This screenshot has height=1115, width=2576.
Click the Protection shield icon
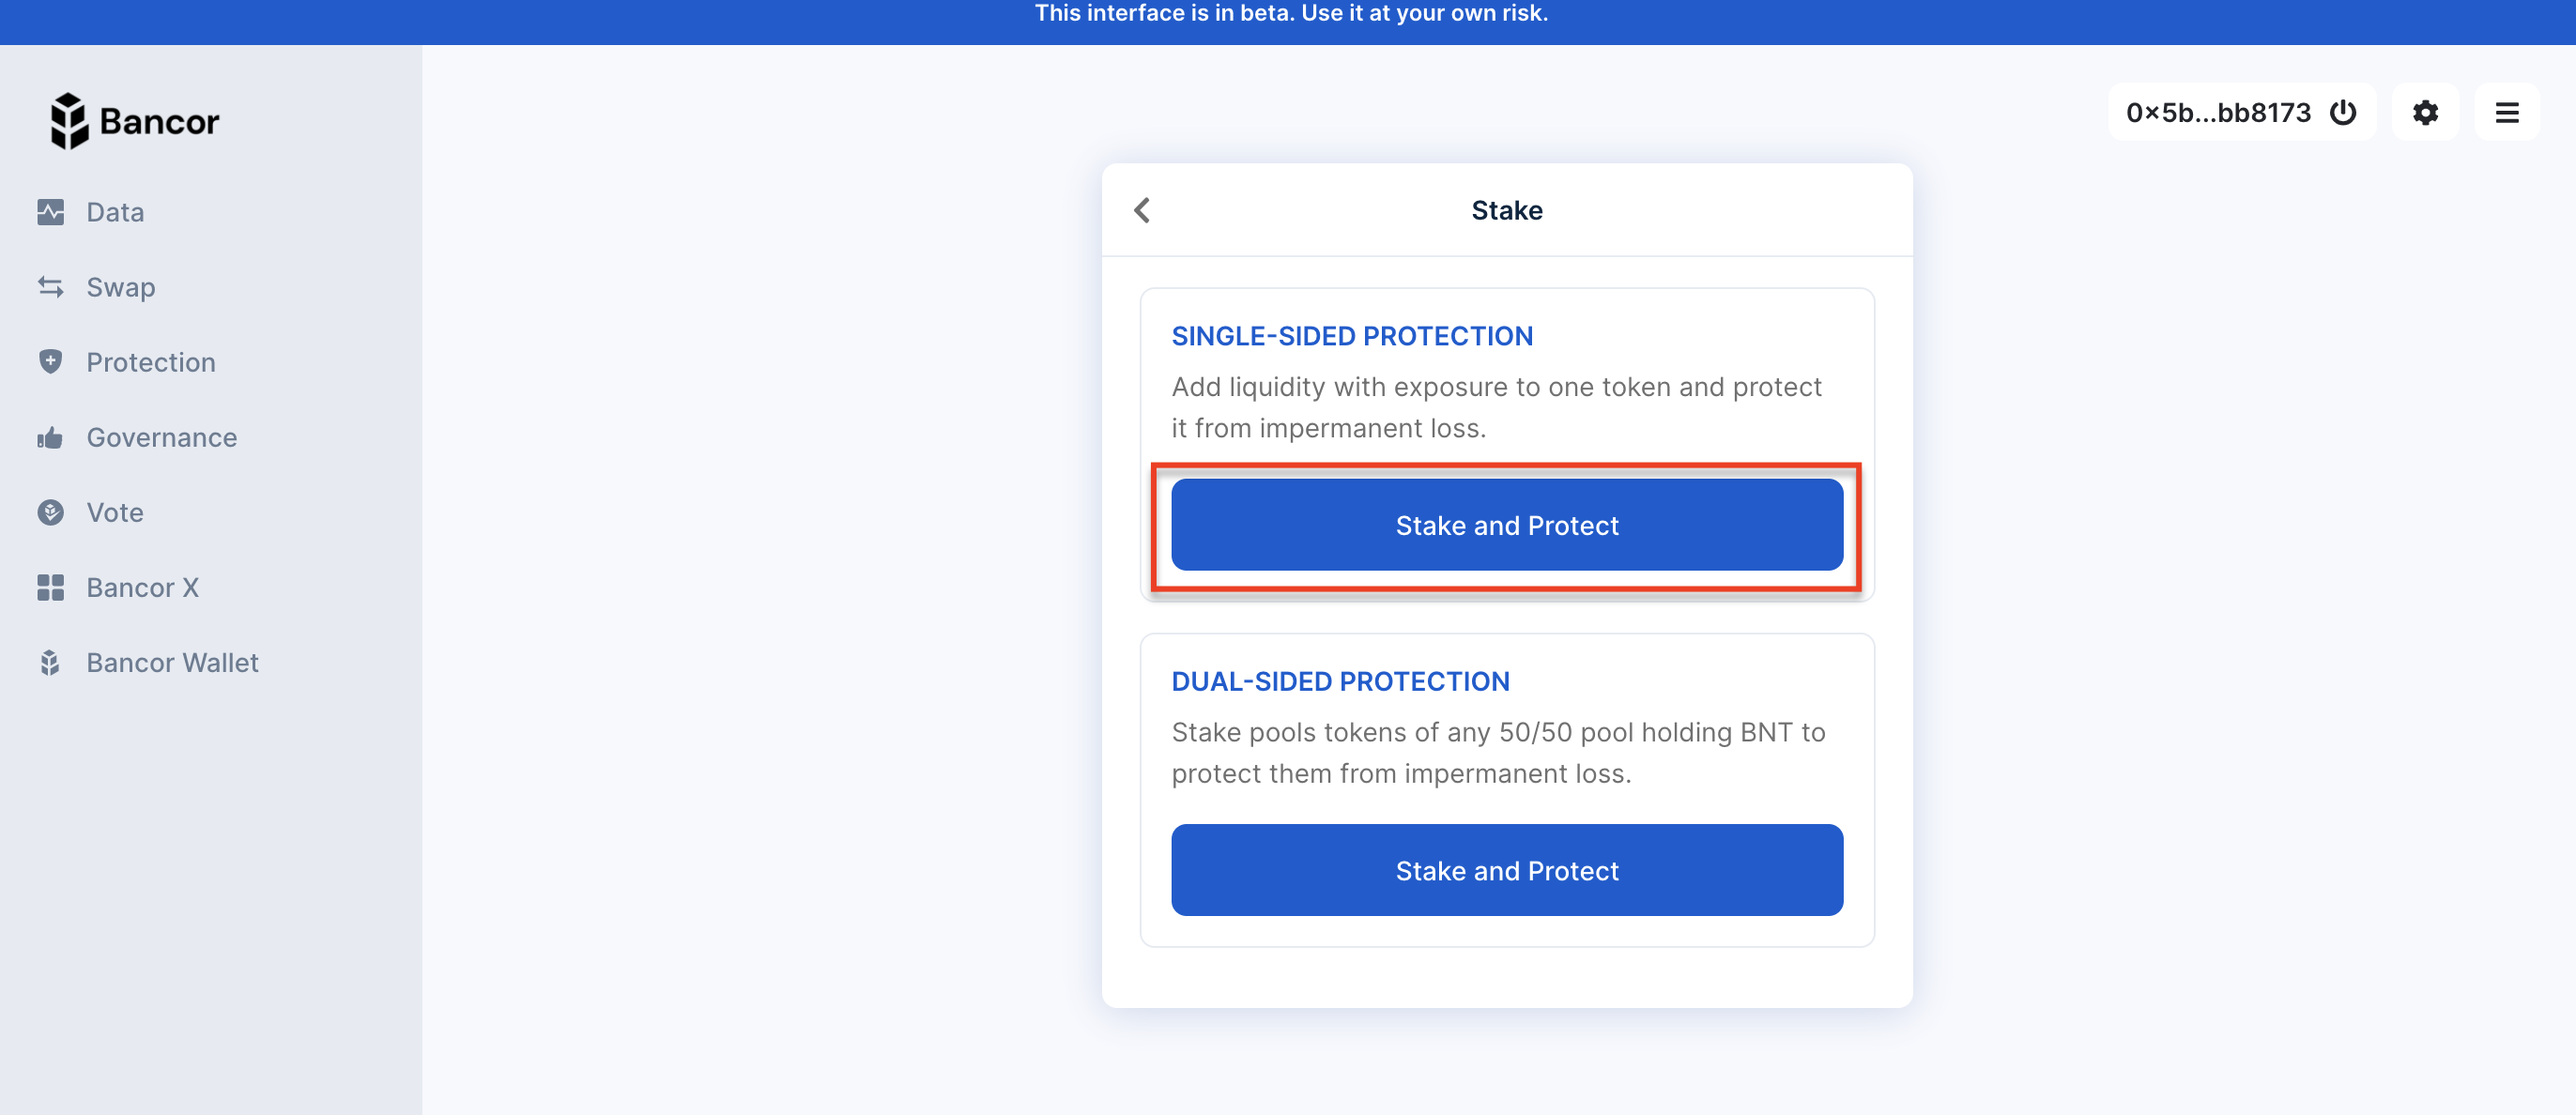(x=50, y=362)
